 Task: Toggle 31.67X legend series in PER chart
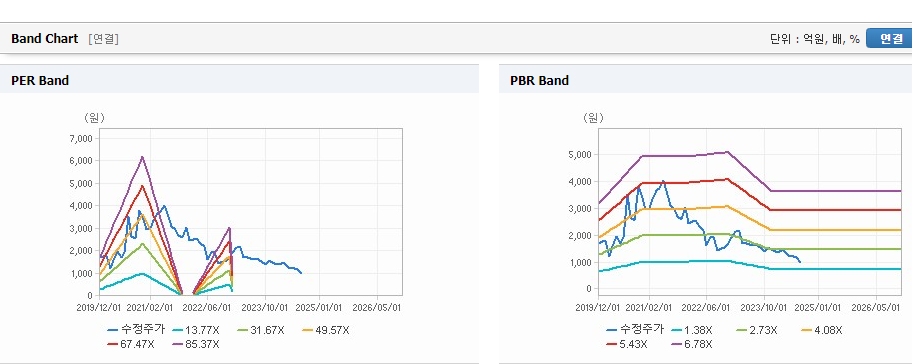261,330
